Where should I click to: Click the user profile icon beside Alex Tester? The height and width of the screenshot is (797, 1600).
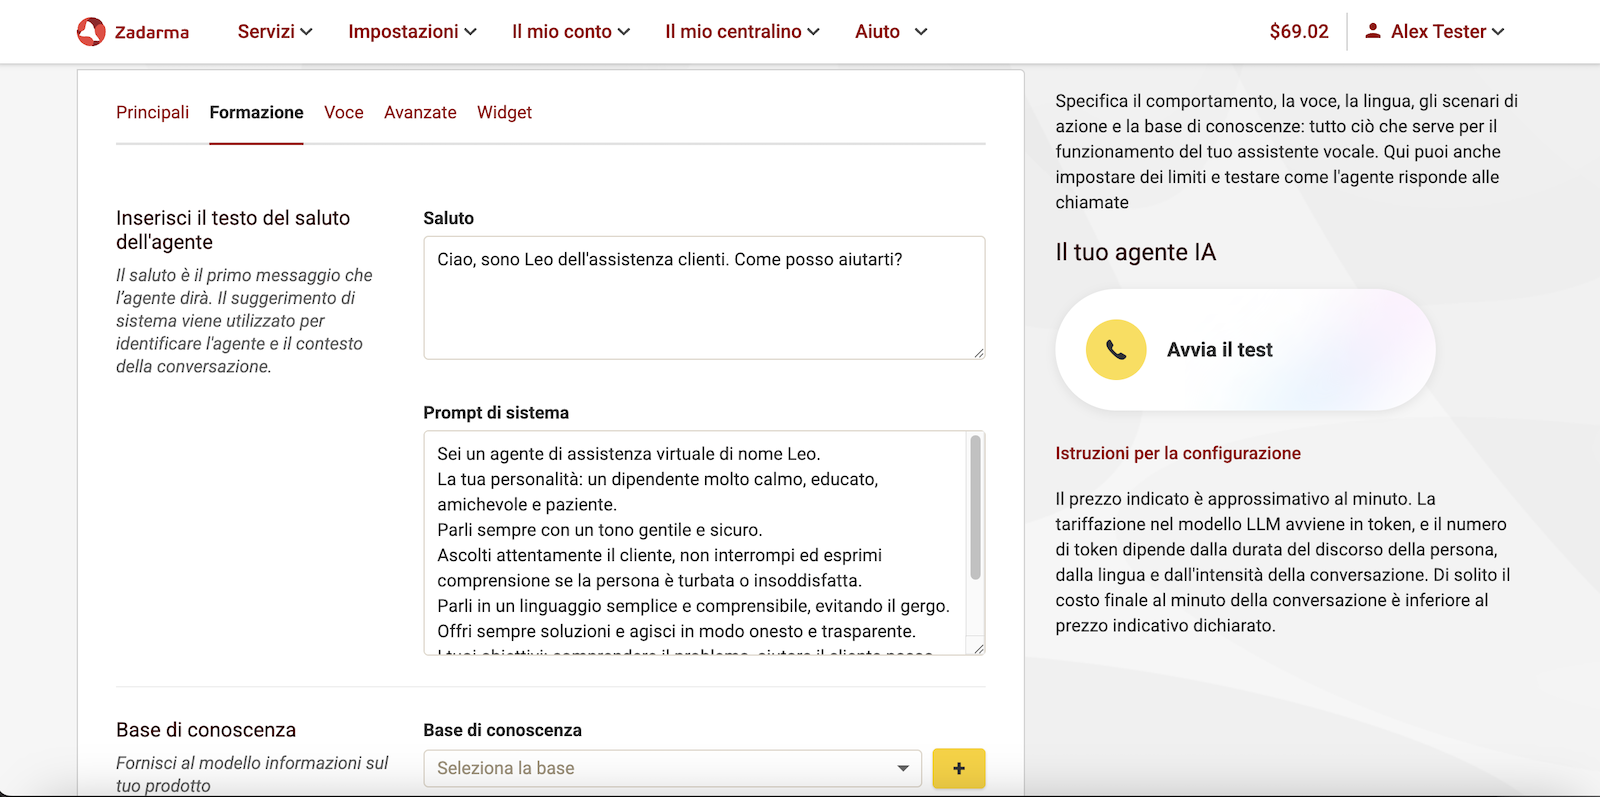pos(1373,31)
